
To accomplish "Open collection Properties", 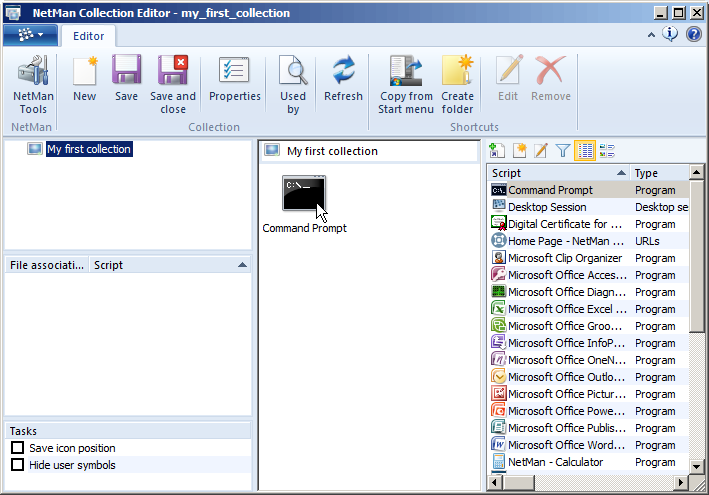I will [x=235, y=78].
